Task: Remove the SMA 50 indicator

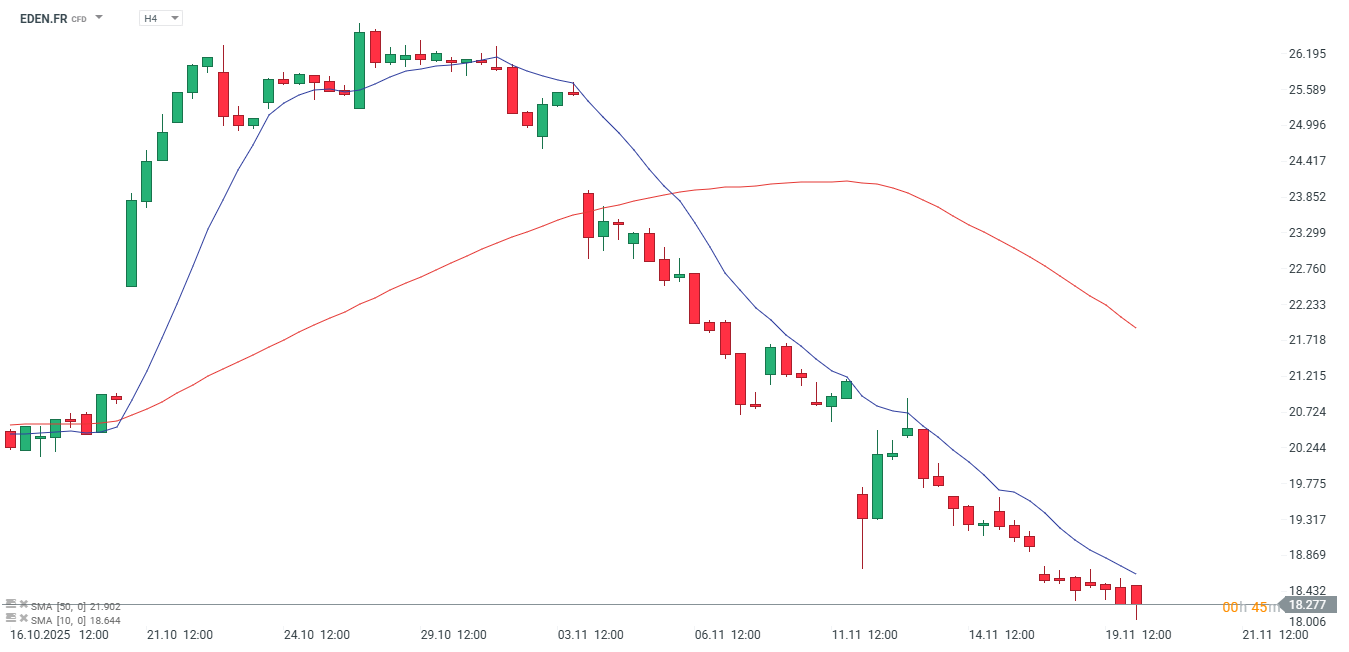Action: tap(23, 605)
